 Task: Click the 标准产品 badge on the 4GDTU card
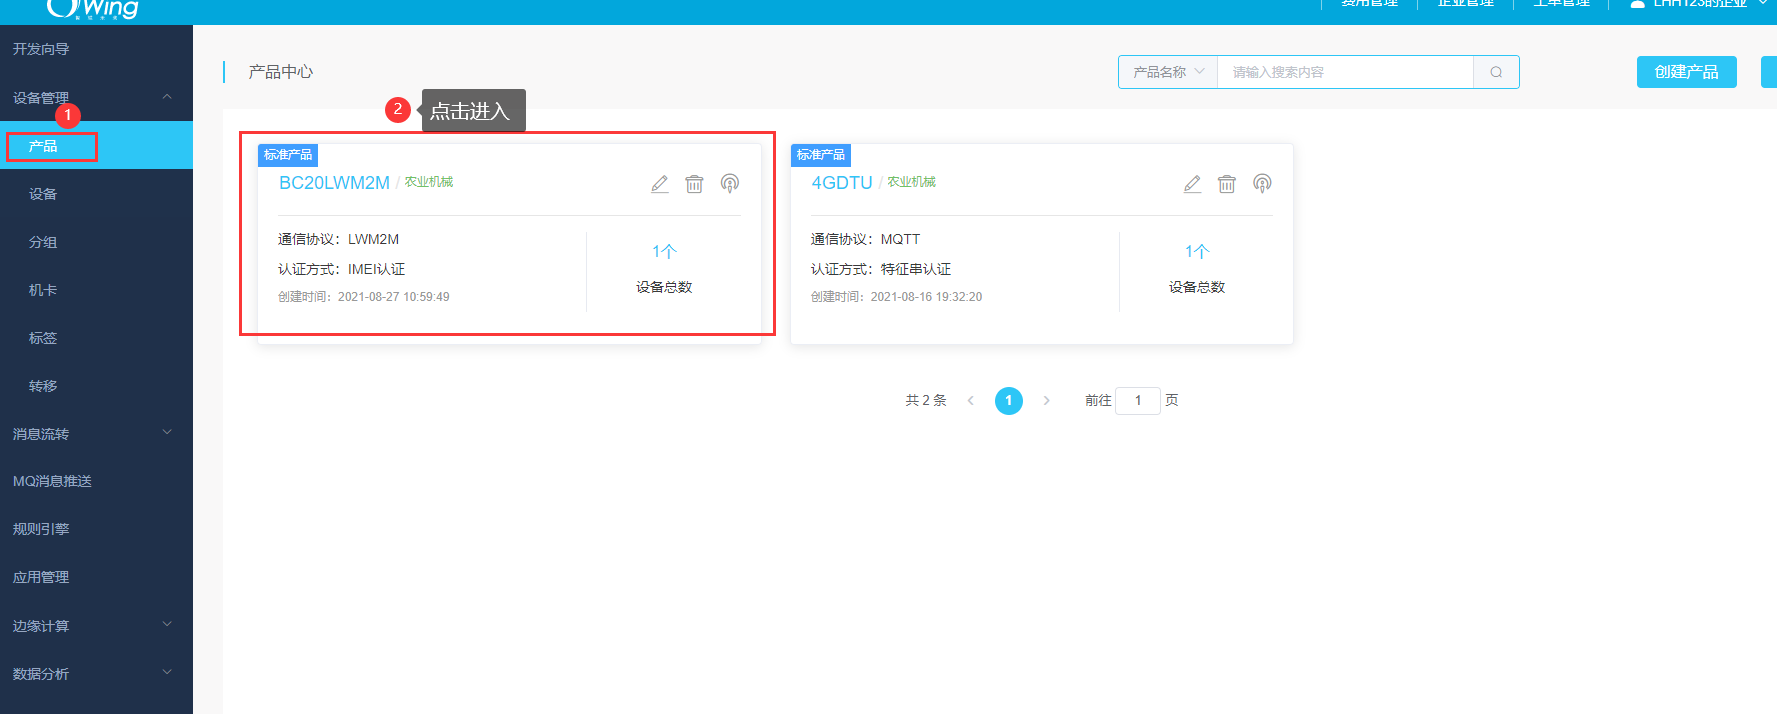821,155
